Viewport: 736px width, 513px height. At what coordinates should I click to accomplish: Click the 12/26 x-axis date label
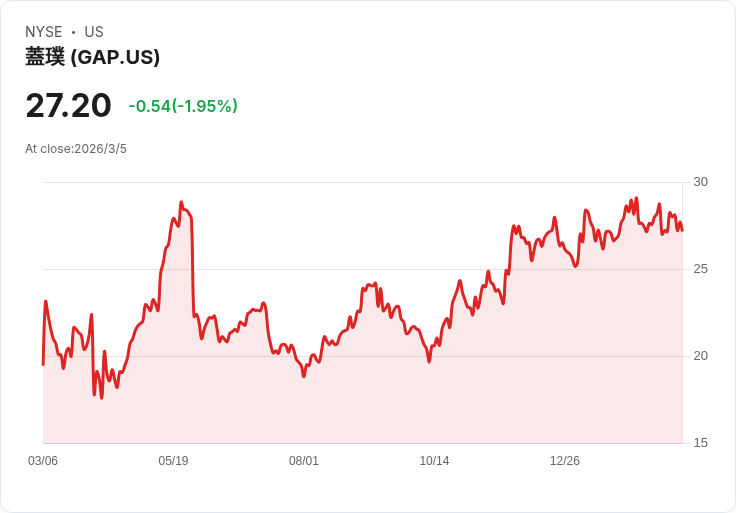point(565,461)
